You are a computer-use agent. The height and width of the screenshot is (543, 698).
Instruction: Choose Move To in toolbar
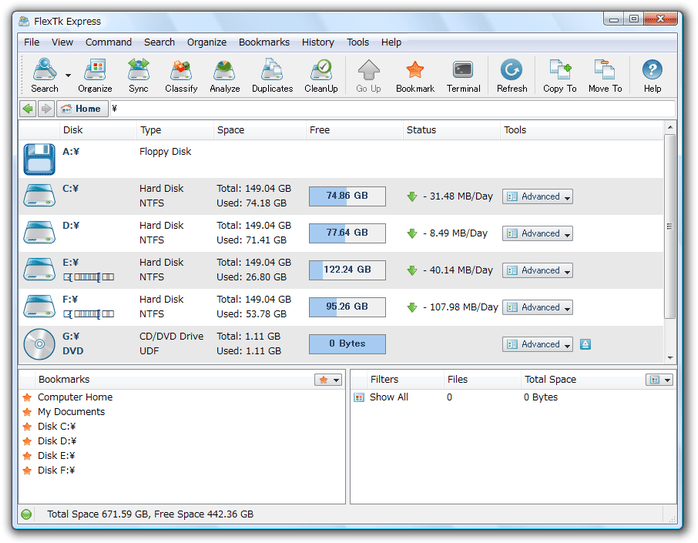tap(605, 76)
